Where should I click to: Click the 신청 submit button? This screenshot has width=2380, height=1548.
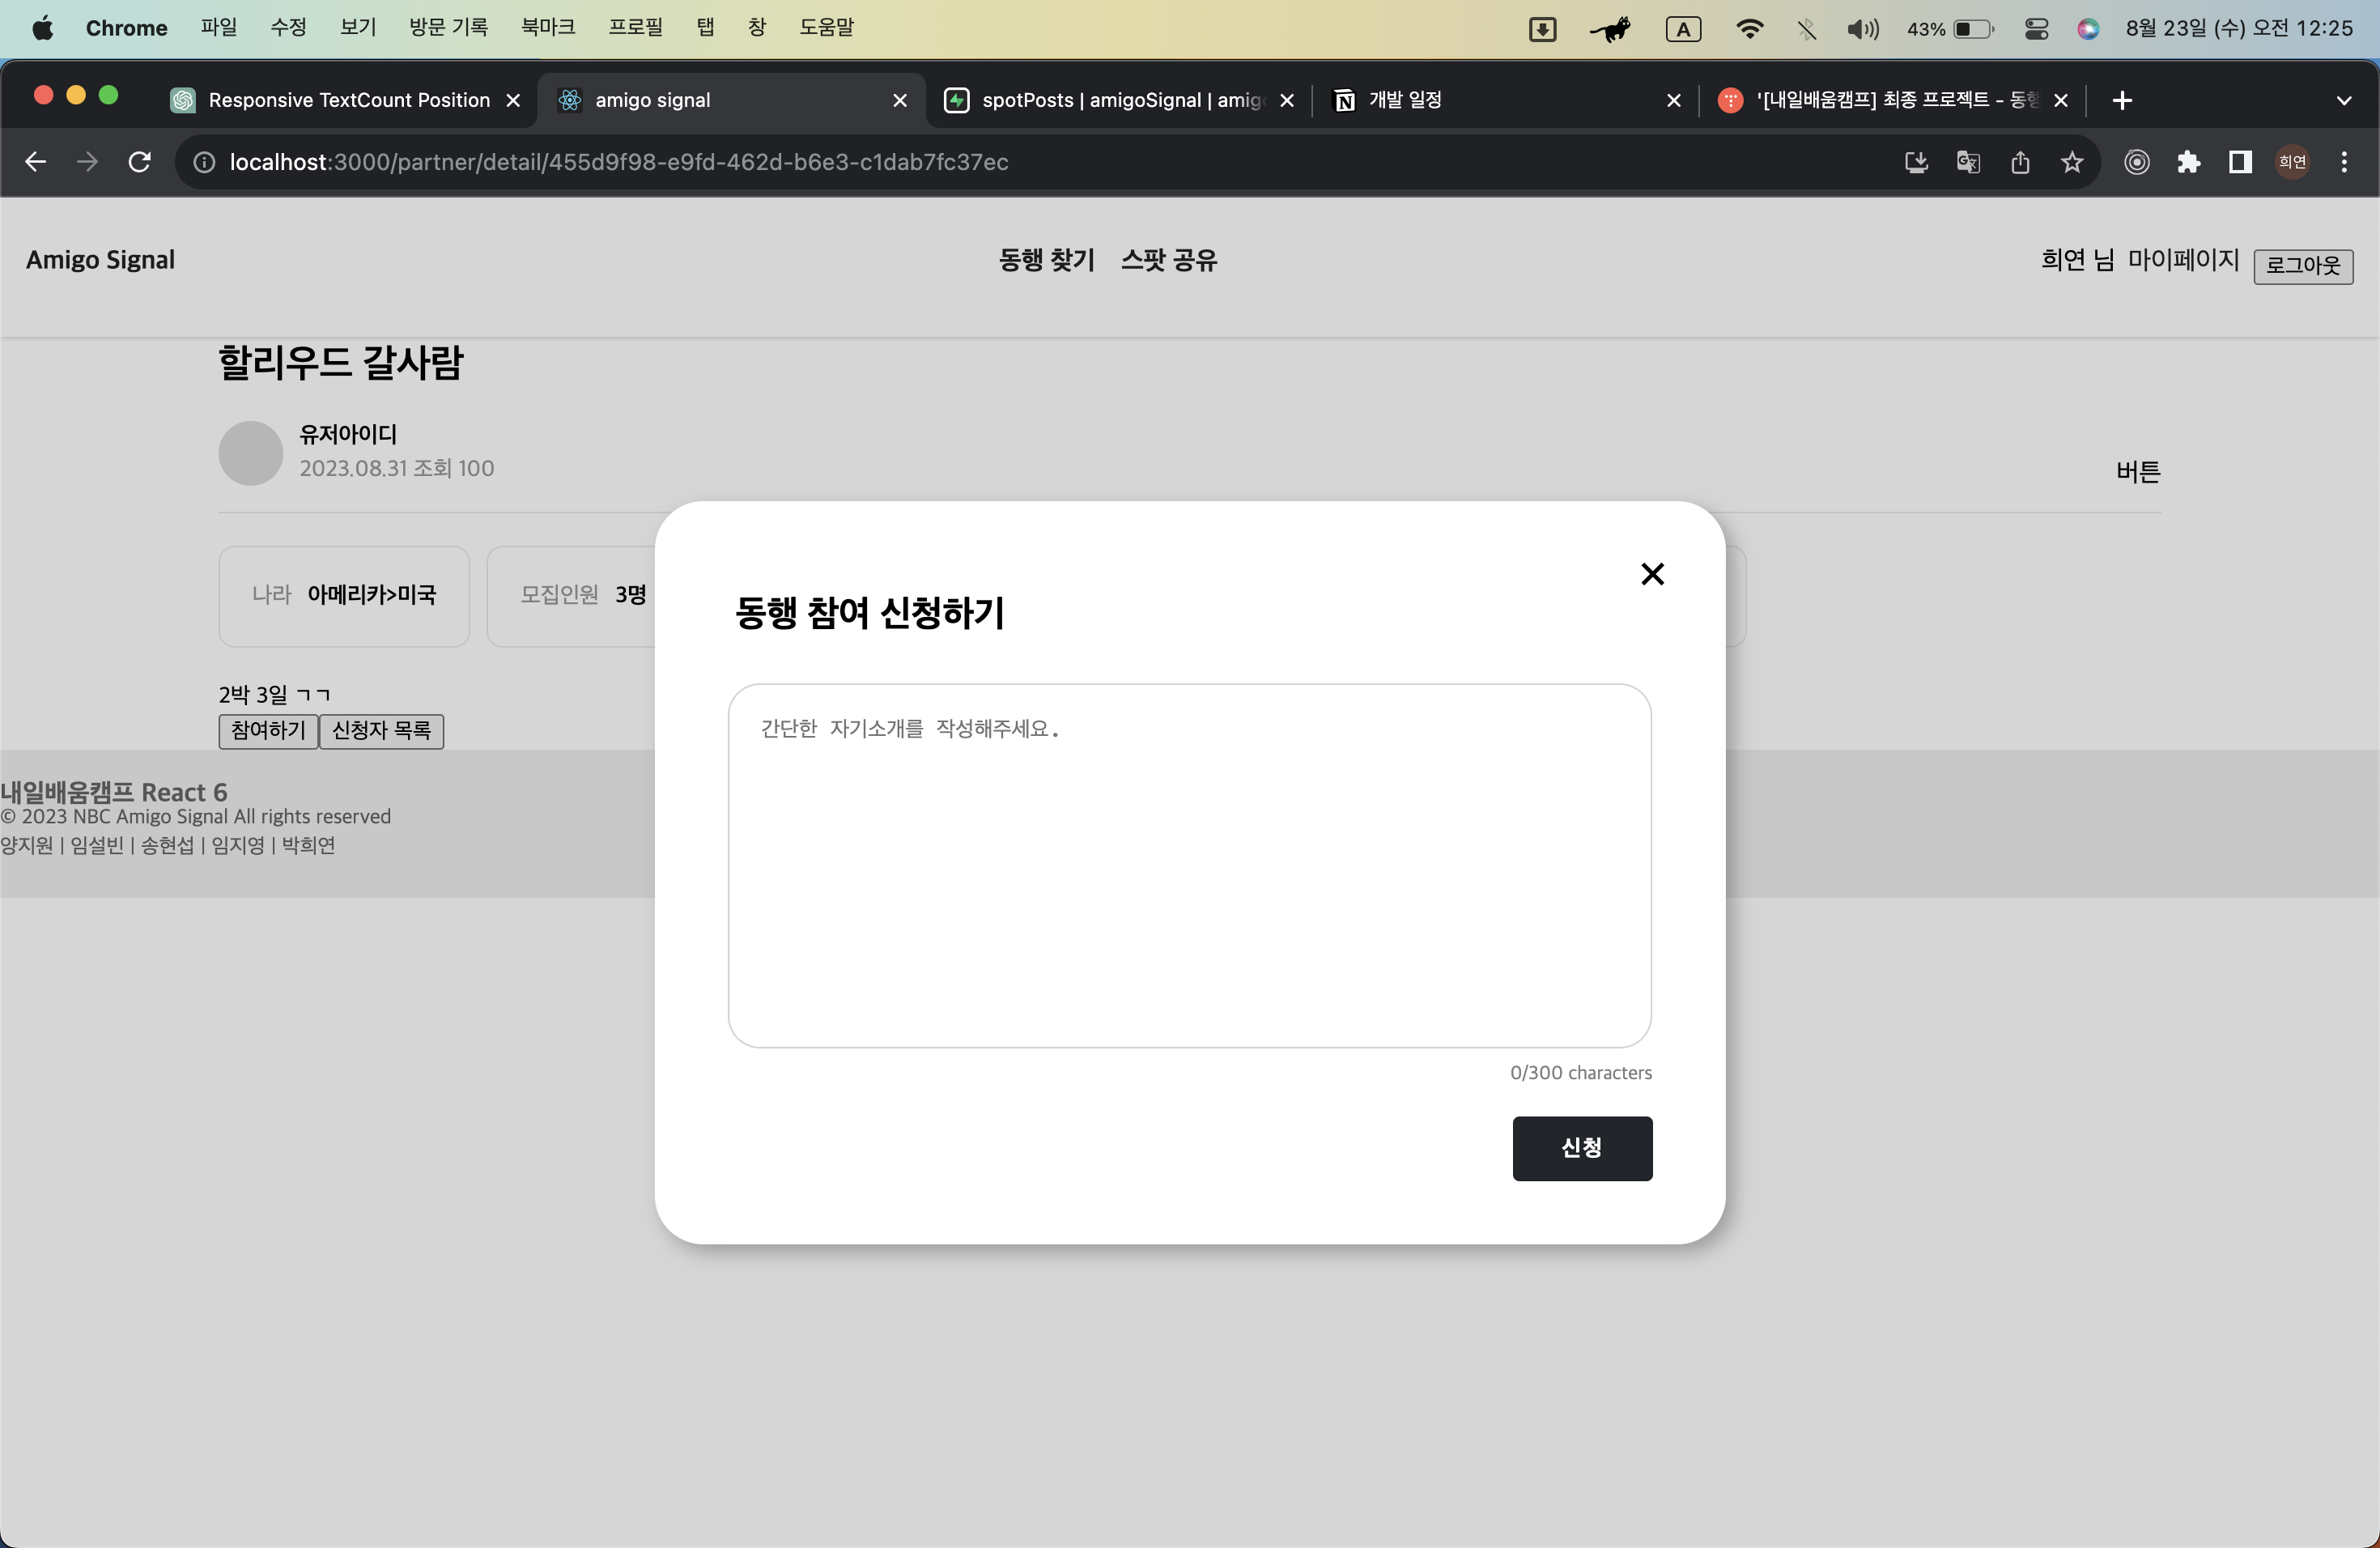1581,1148
